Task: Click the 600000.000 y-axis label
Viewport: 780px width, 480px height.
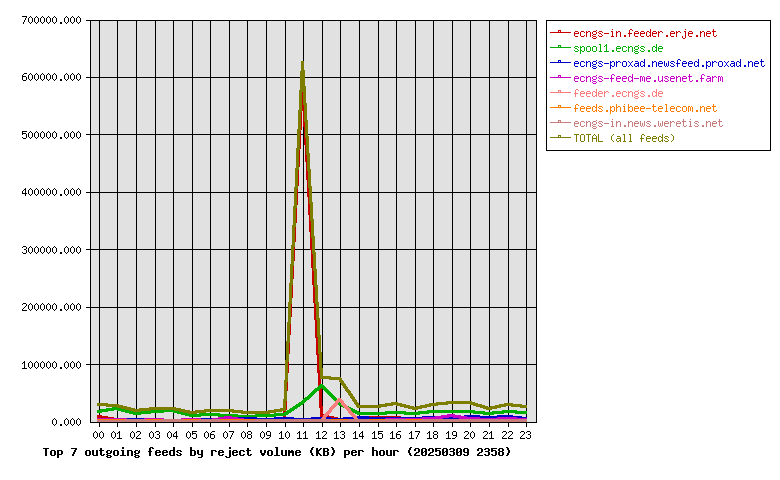Action: pyautogui.click(x=51, y=78)
